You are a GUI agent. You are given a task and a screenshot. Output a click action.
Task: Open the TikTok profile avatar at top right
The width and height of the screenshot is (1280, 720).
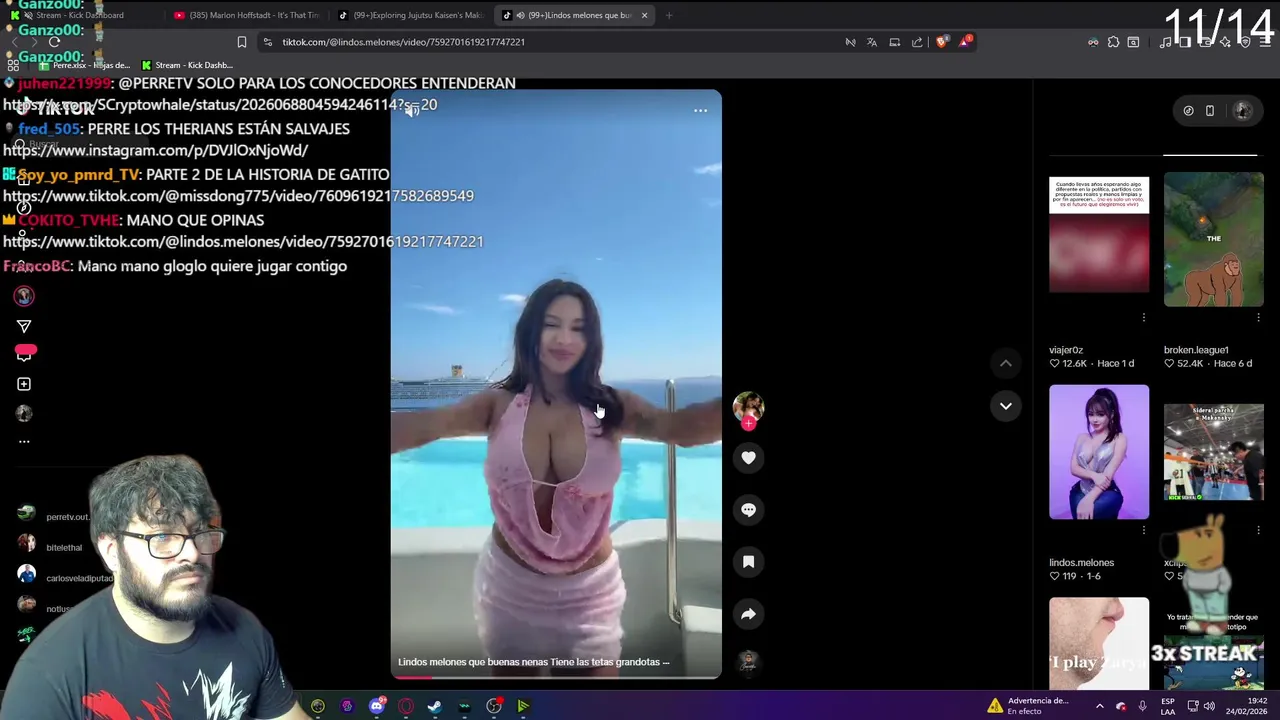[1243, 111]
